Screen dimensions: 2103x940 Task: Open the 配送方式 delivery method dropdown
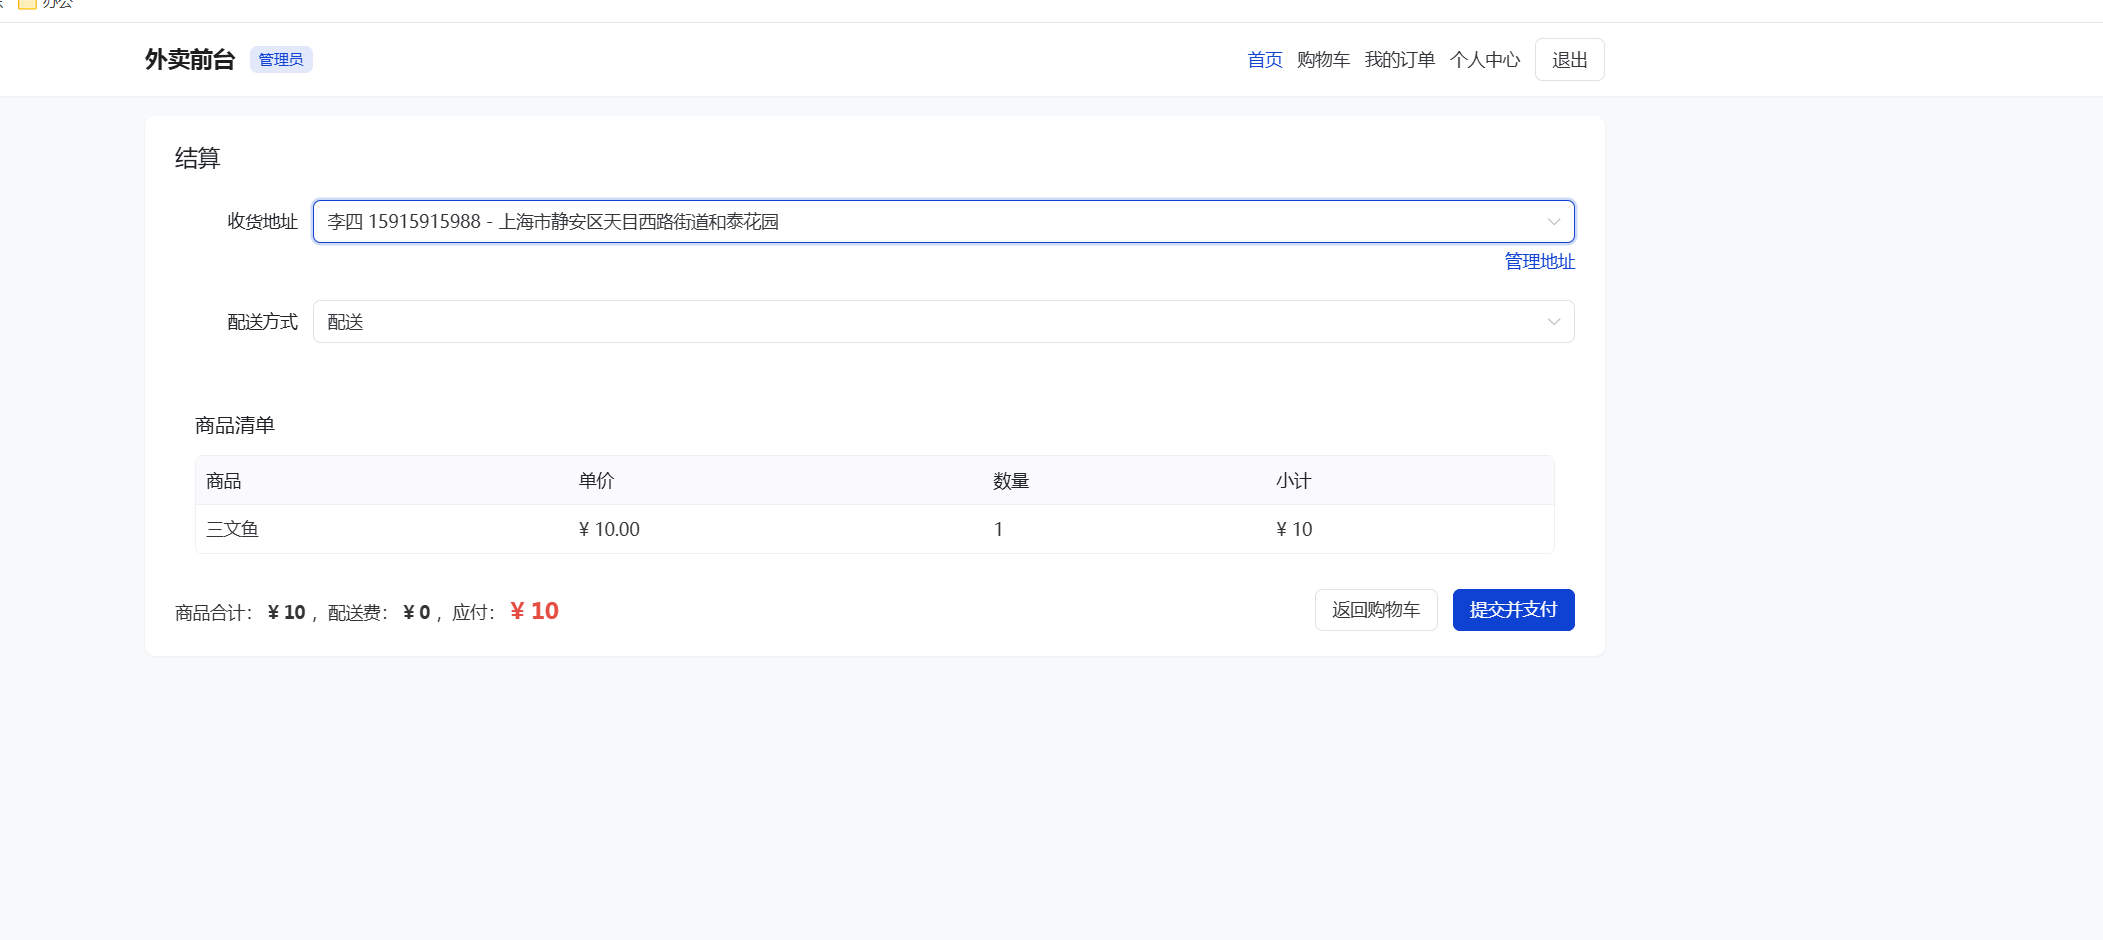click(930, 322)
